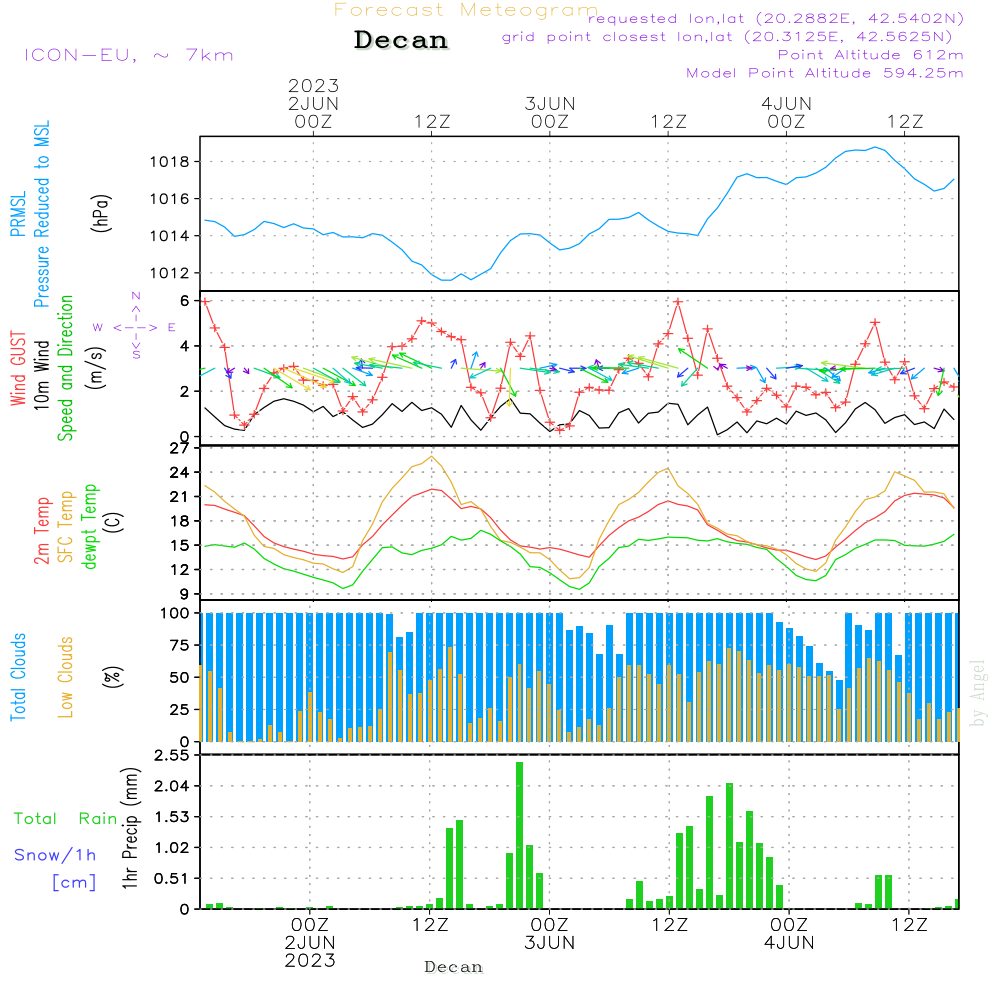This screenshot has height=1000, width=1000.
Task: Click the '00Z 4JUN' bottom axis label
Action: pyautogui.click(x=789, y=934)
